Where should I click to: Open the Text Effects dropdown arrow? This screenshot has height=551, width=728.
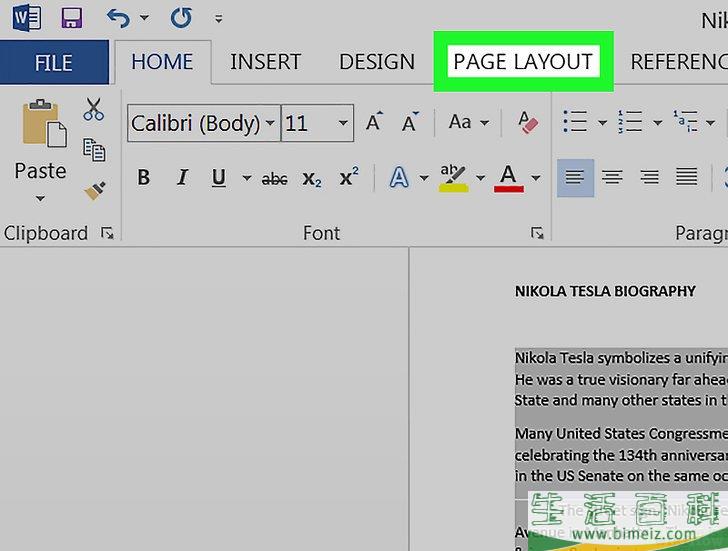(423, 177)
